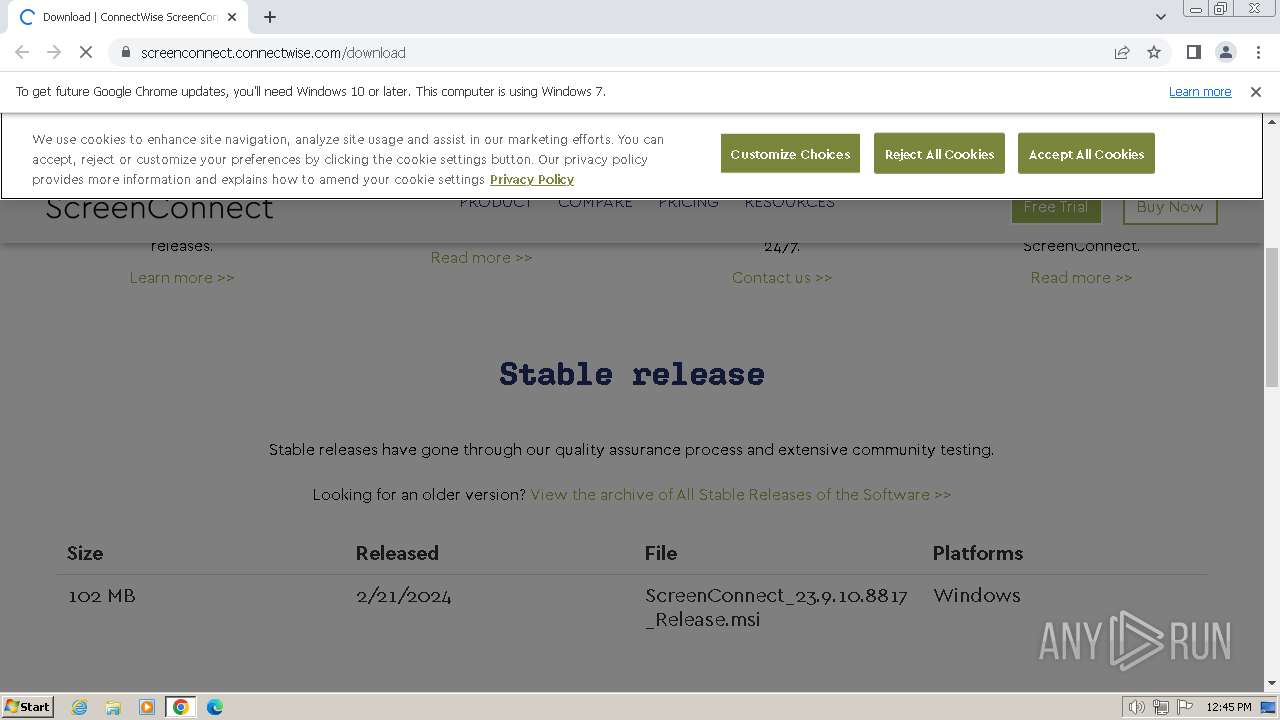Click the ScreenConnect logo

pos(159,209)
